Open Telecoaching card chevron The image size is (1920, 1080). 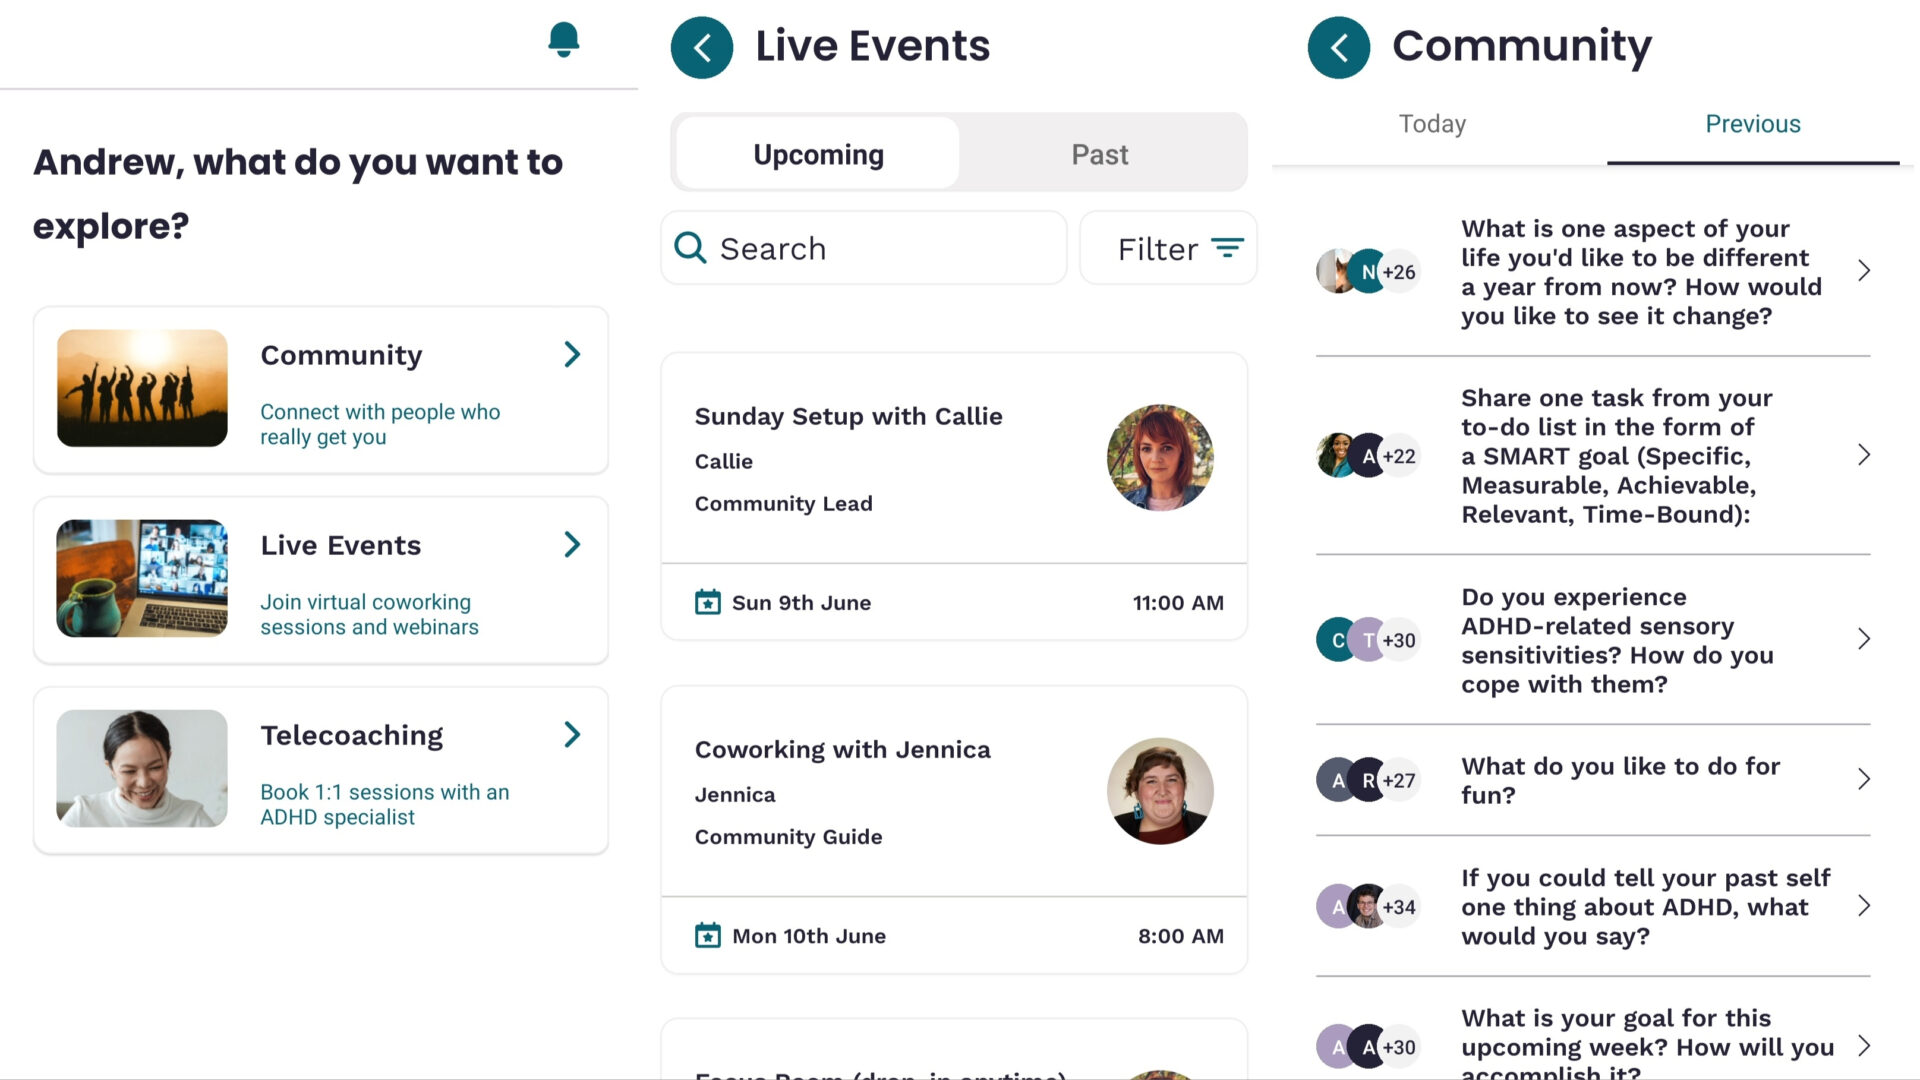pyautogui.click(x=572, y=734)
